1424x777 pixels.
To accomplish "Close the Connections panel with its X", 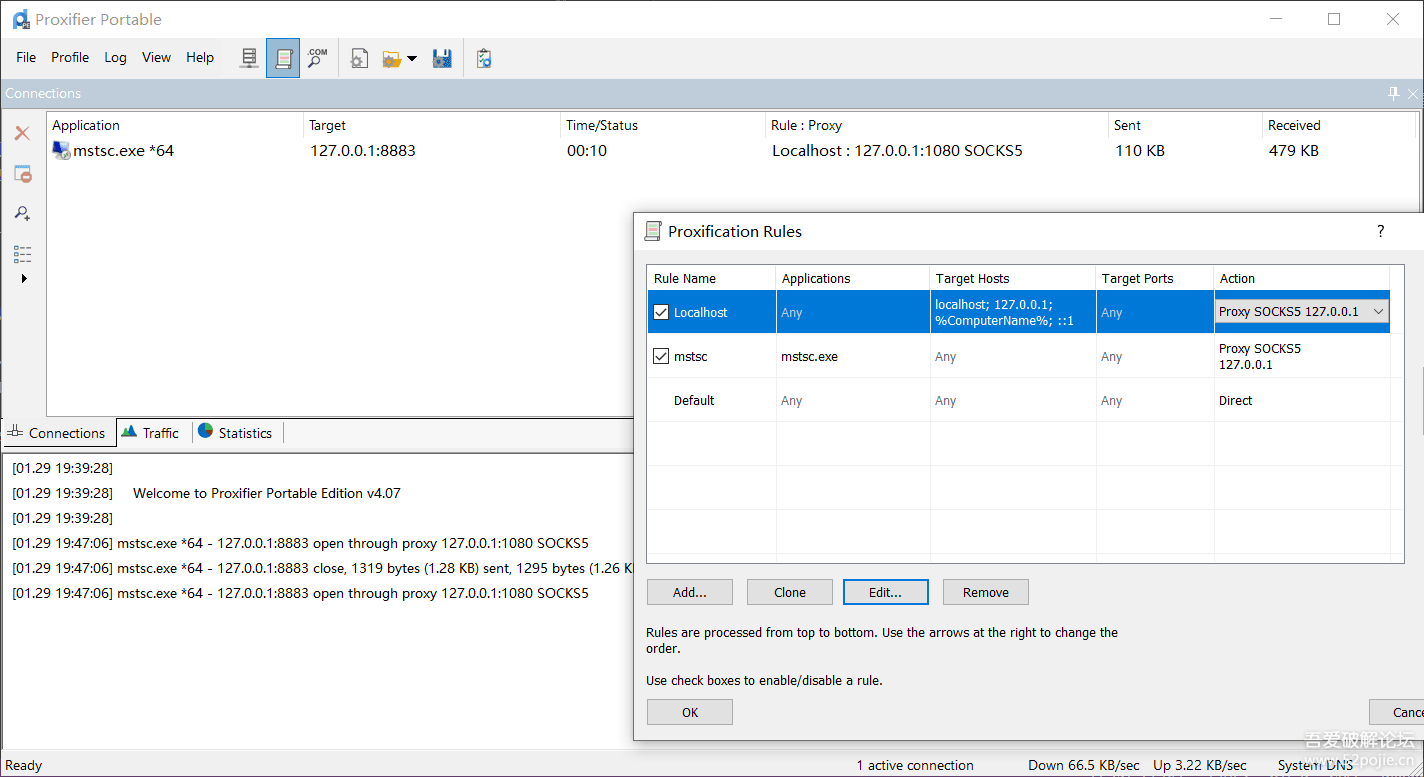I will click(1413, 93).
